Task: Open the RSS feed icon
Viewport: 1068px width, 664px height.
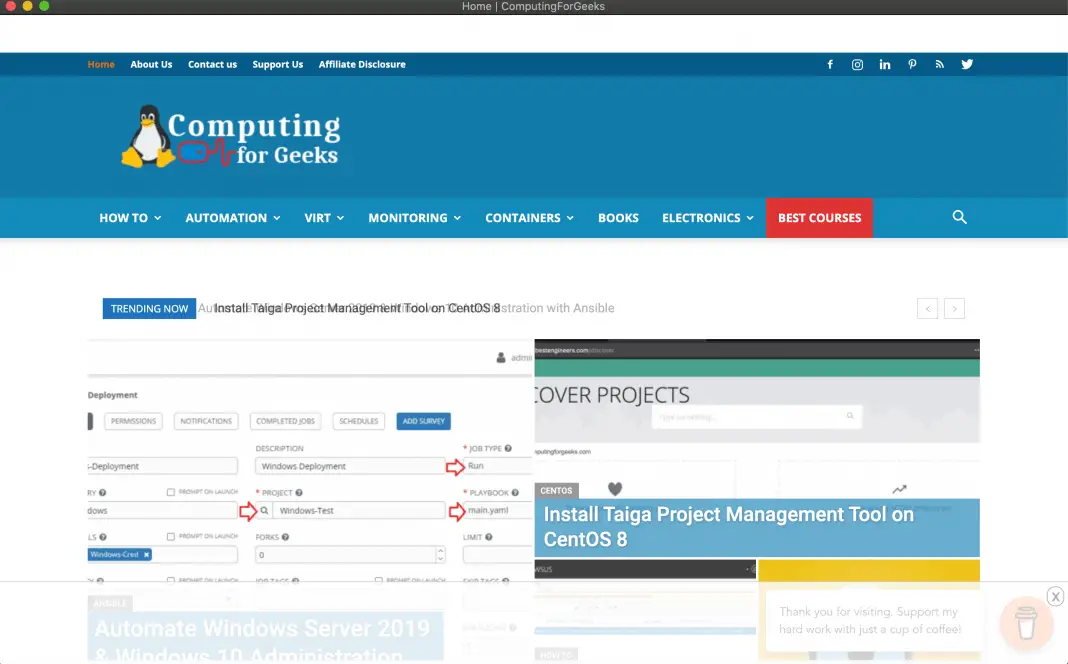Action: pos(939,64)
